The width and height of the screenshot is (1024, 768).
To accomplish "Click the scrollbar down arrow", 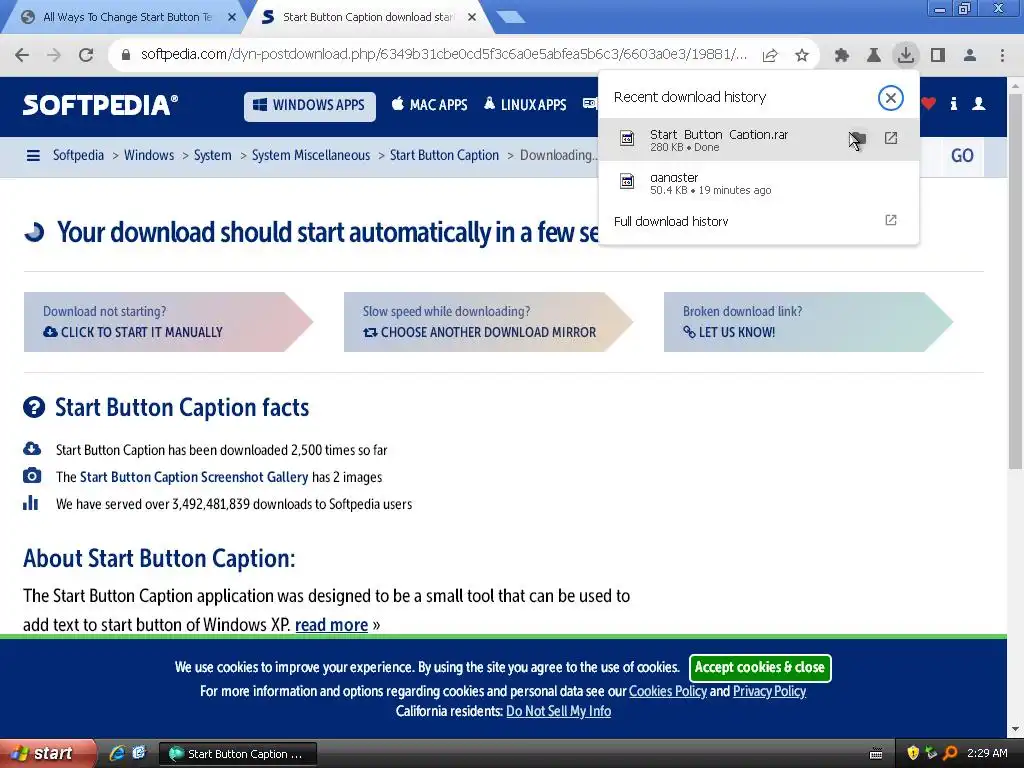I will (1015, 729).
